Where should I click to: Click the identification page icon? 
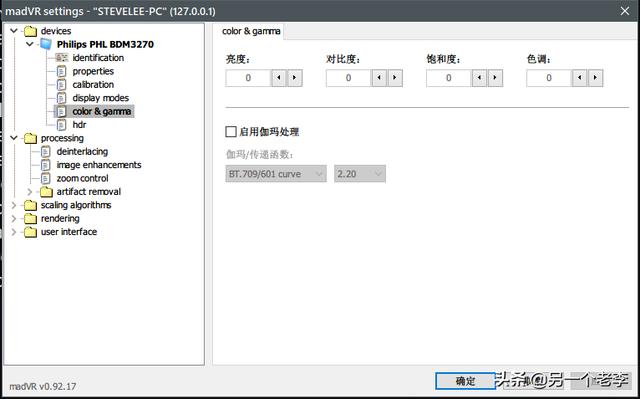[61, 58]
